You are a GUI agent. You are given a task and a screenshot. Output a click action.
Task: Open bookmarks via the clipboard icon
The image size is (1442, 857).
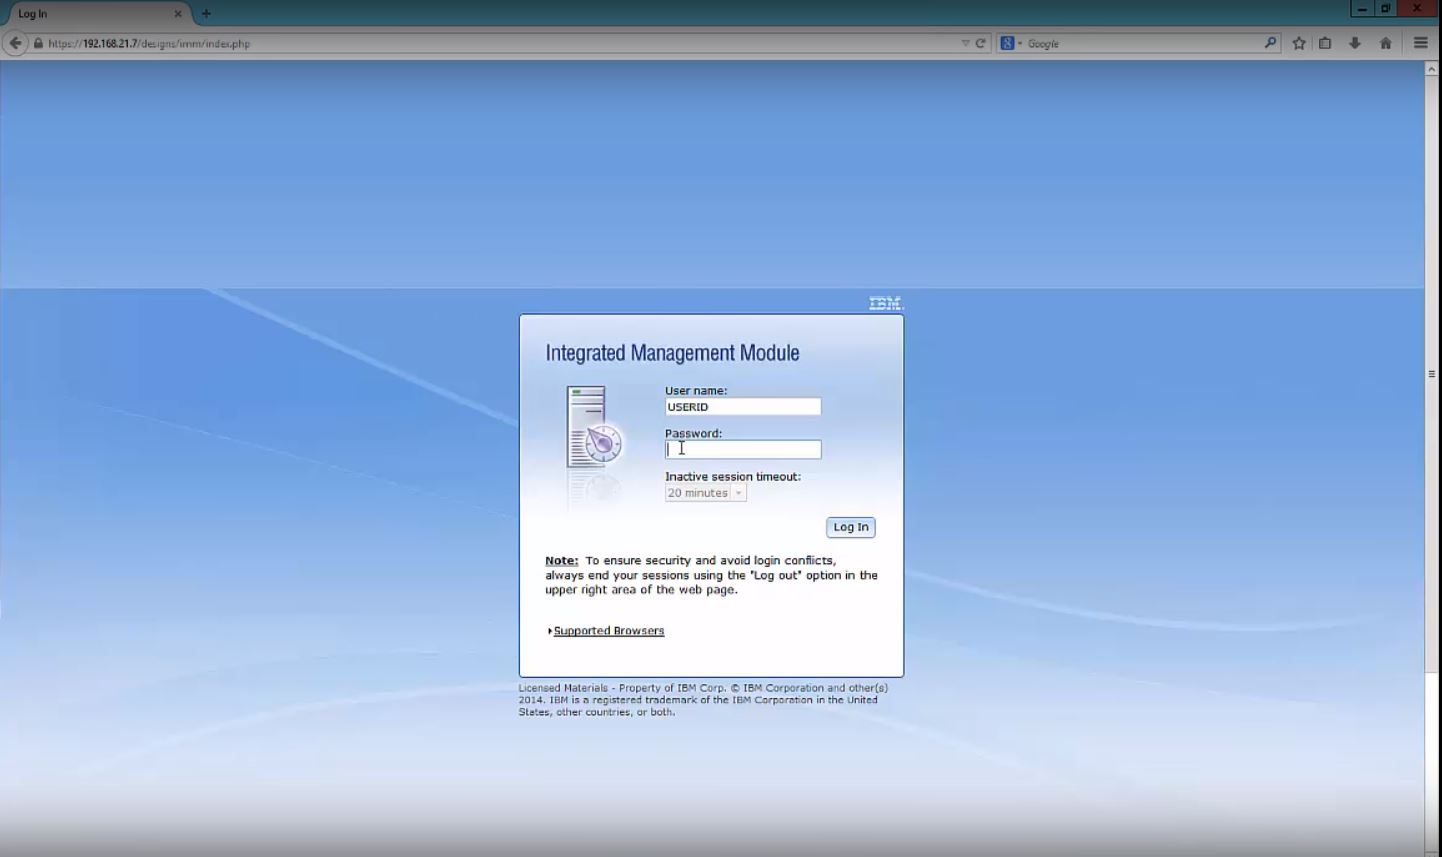(1325, 43)
